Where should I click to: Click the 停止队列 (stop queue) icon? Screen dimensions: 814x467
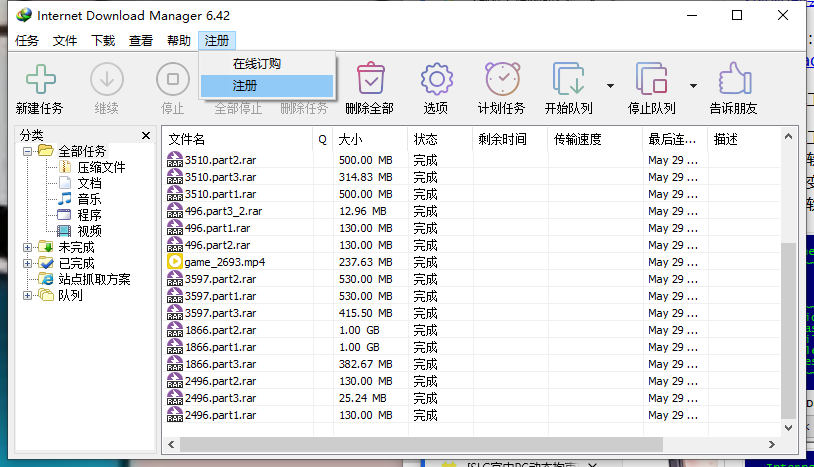[x=652, y=79]
